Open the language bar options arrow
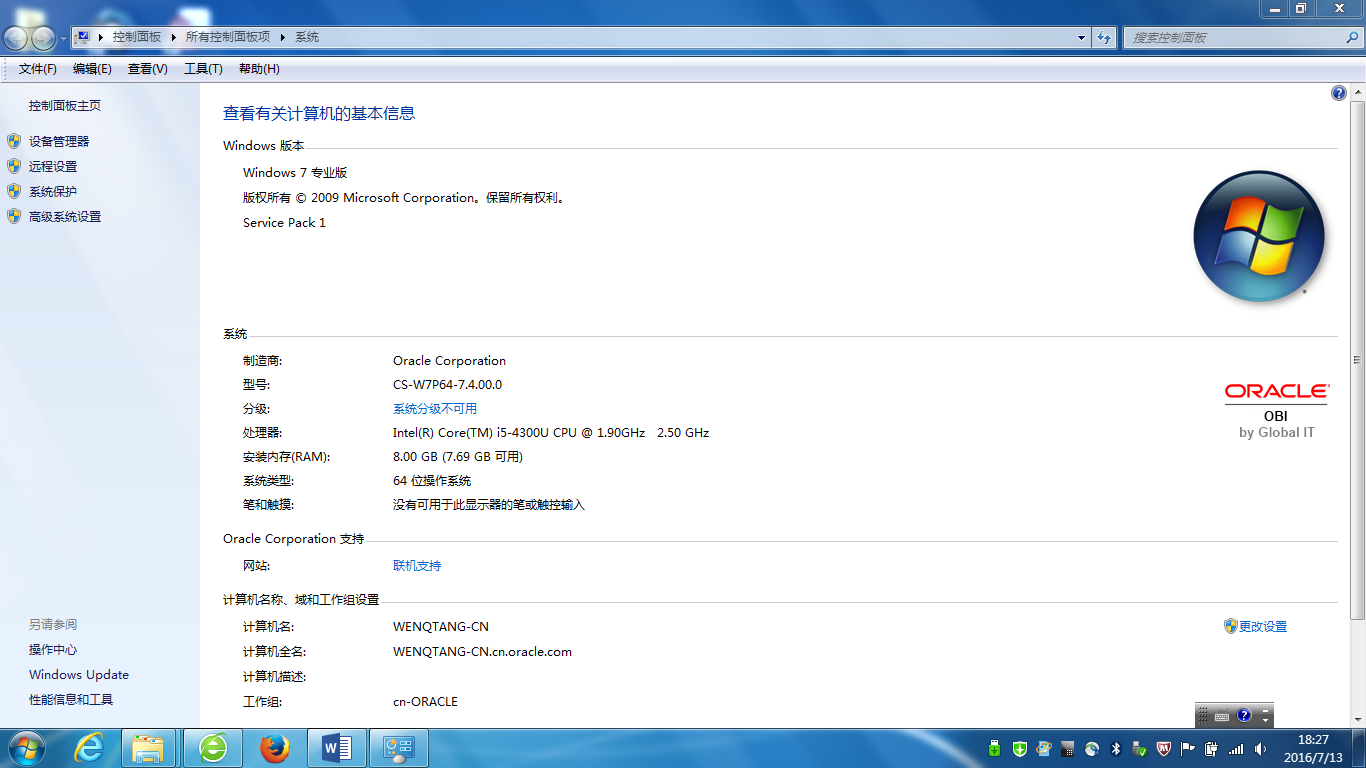 (x=1266, y=720)
